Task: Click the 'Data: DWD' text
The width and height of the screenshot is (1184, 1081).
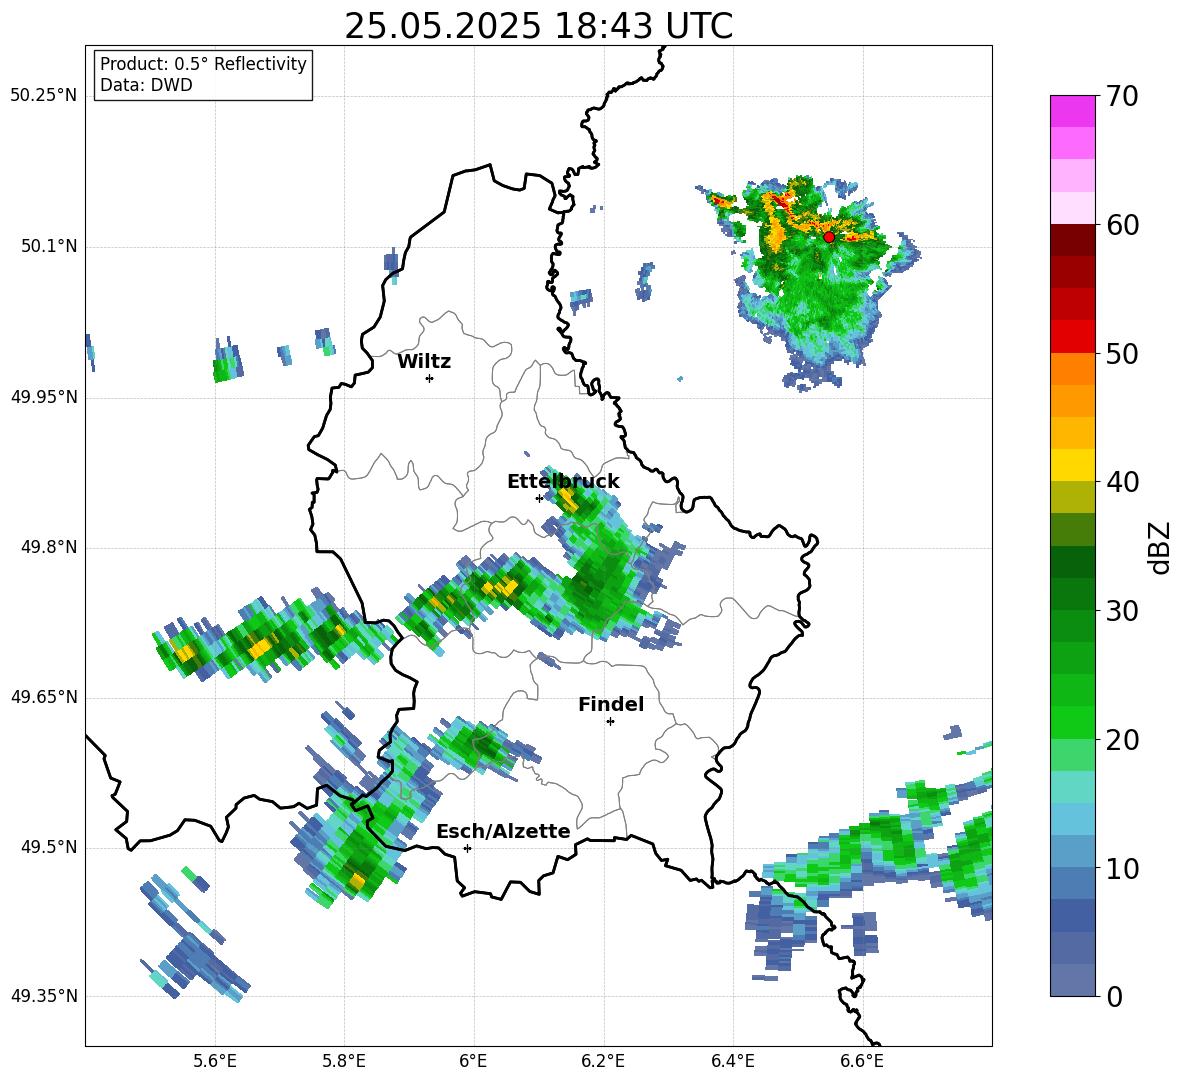Action: pyautogui.click(x=146, y=85)
